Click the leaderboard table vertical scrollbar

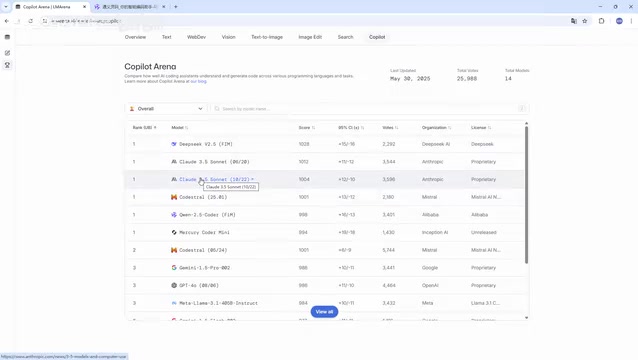point(526,194)
